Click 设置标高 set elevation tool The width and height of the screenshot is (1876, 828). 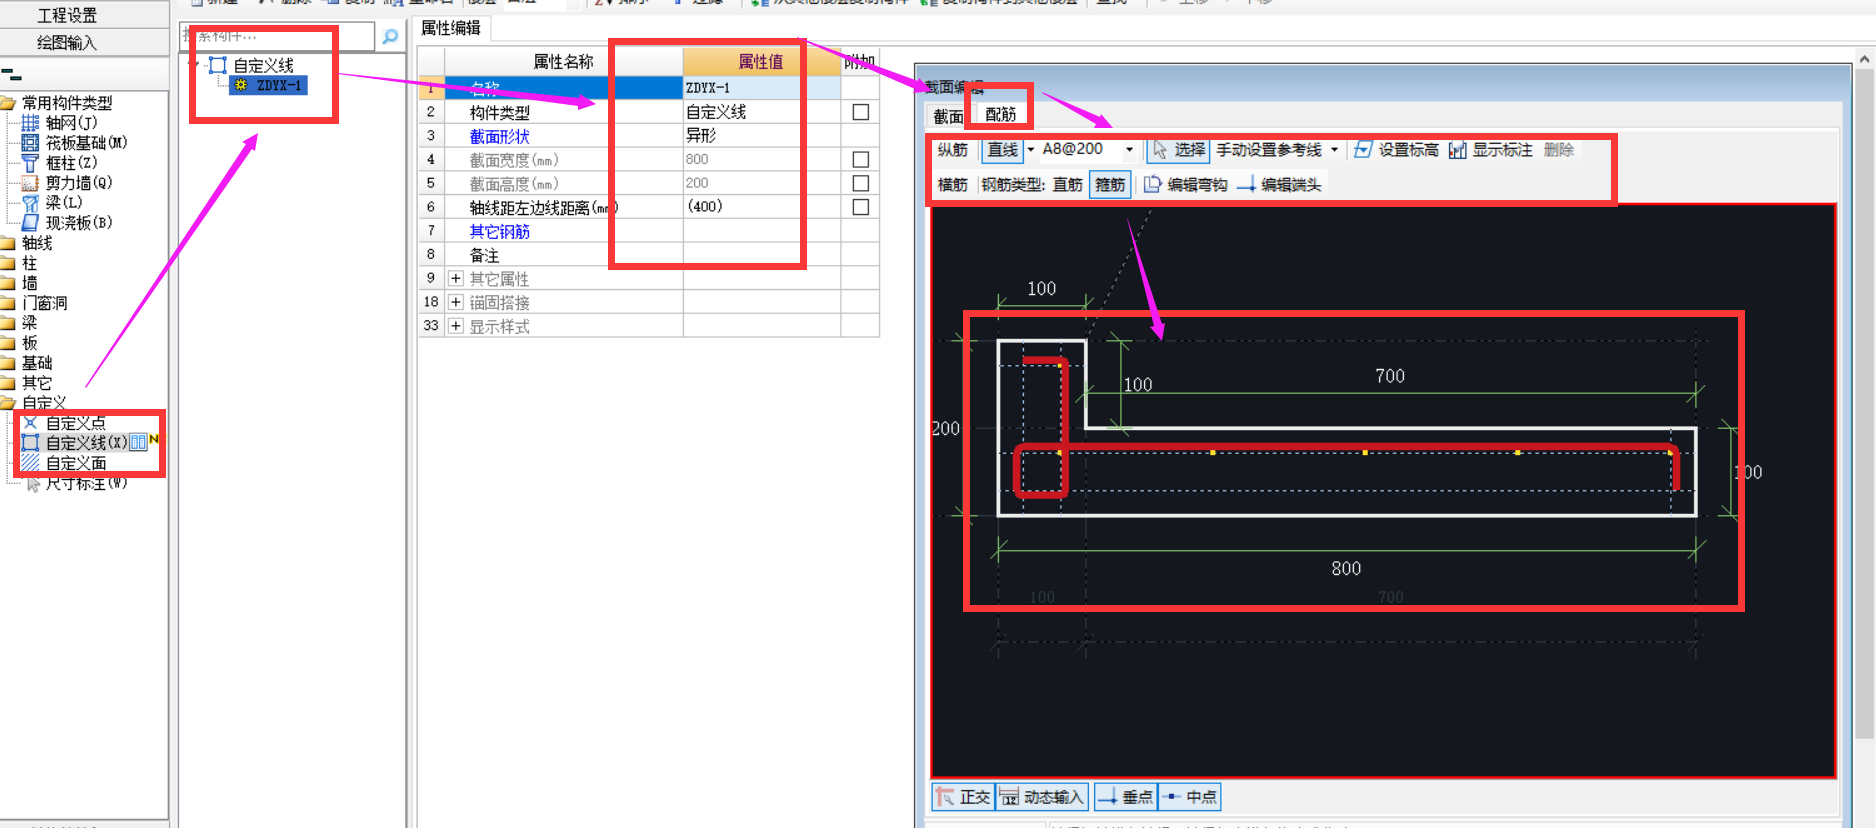click(x=1396, y=150)
